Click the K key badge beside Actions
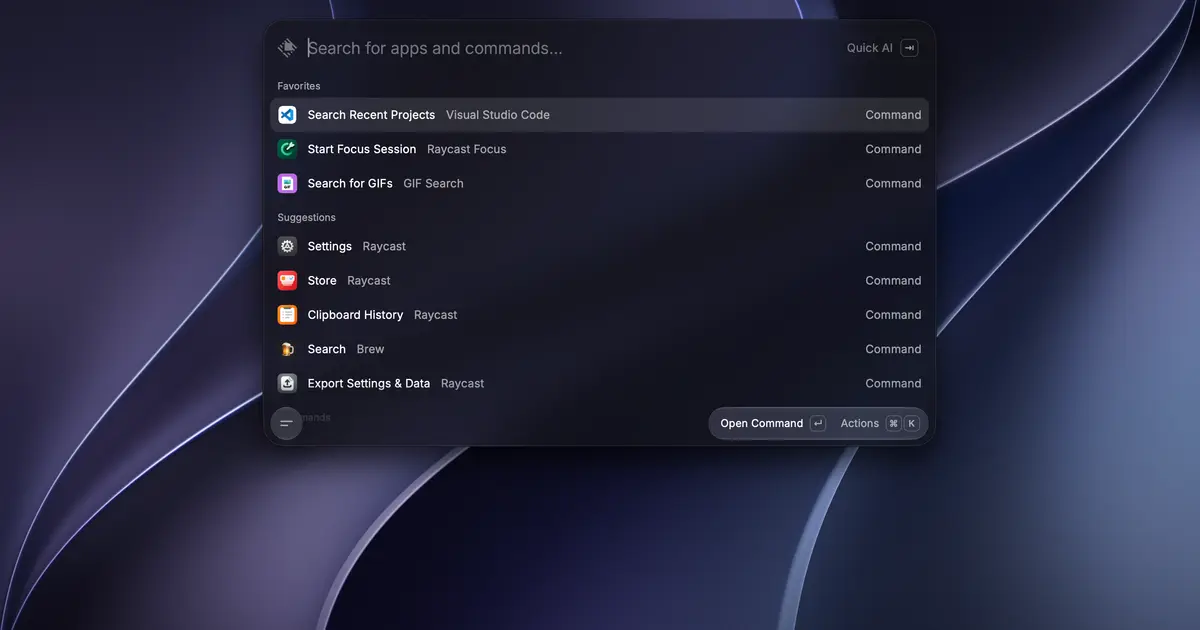This screenshot has width=1200, height=630. 911,423
